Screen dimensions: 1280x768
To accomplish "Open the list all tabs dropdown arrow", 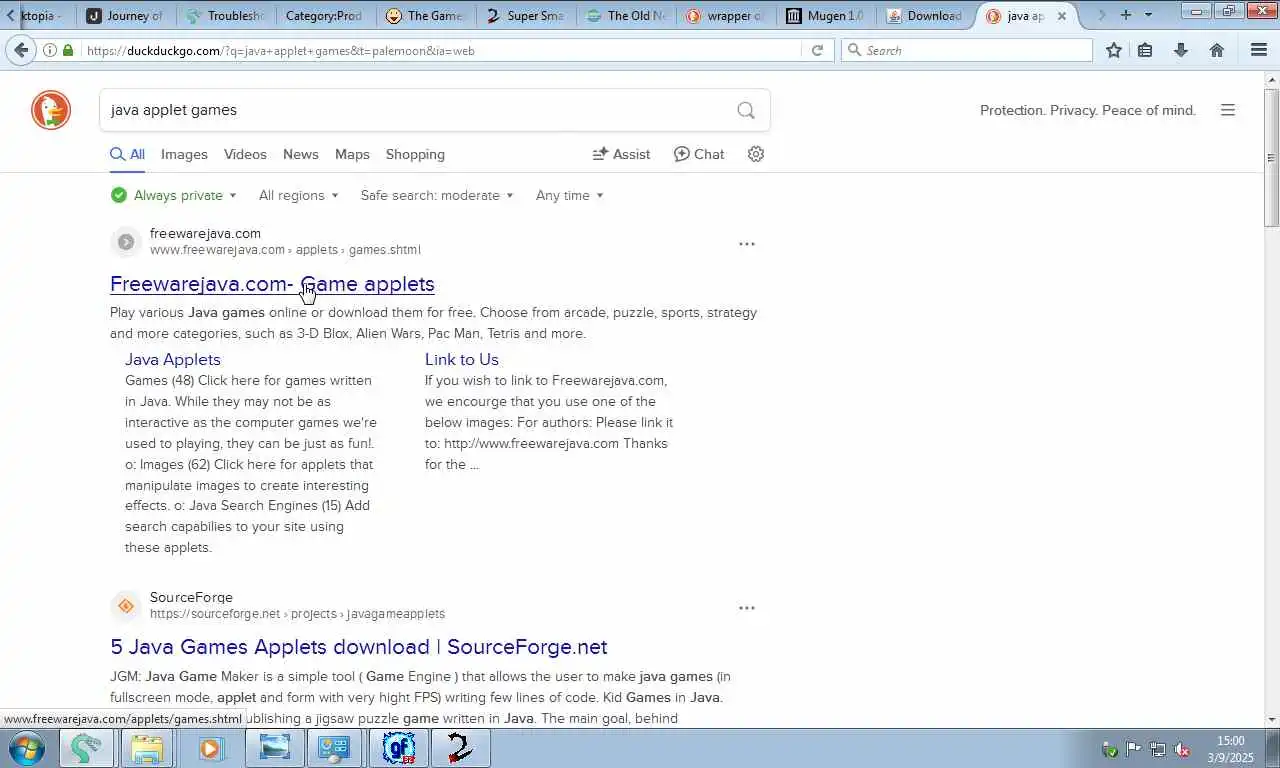I will point(1148,15).
